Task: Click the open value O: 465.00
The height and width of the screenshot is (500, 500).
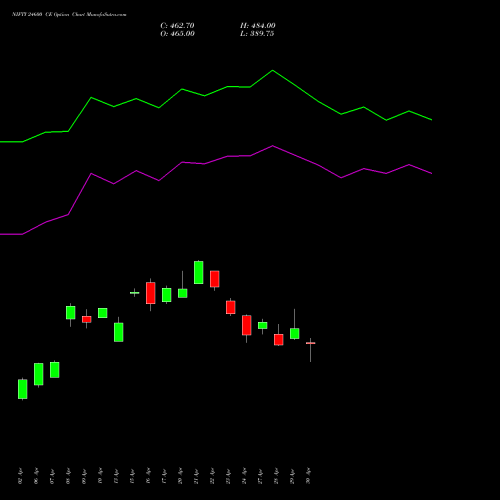Action: 177,34
